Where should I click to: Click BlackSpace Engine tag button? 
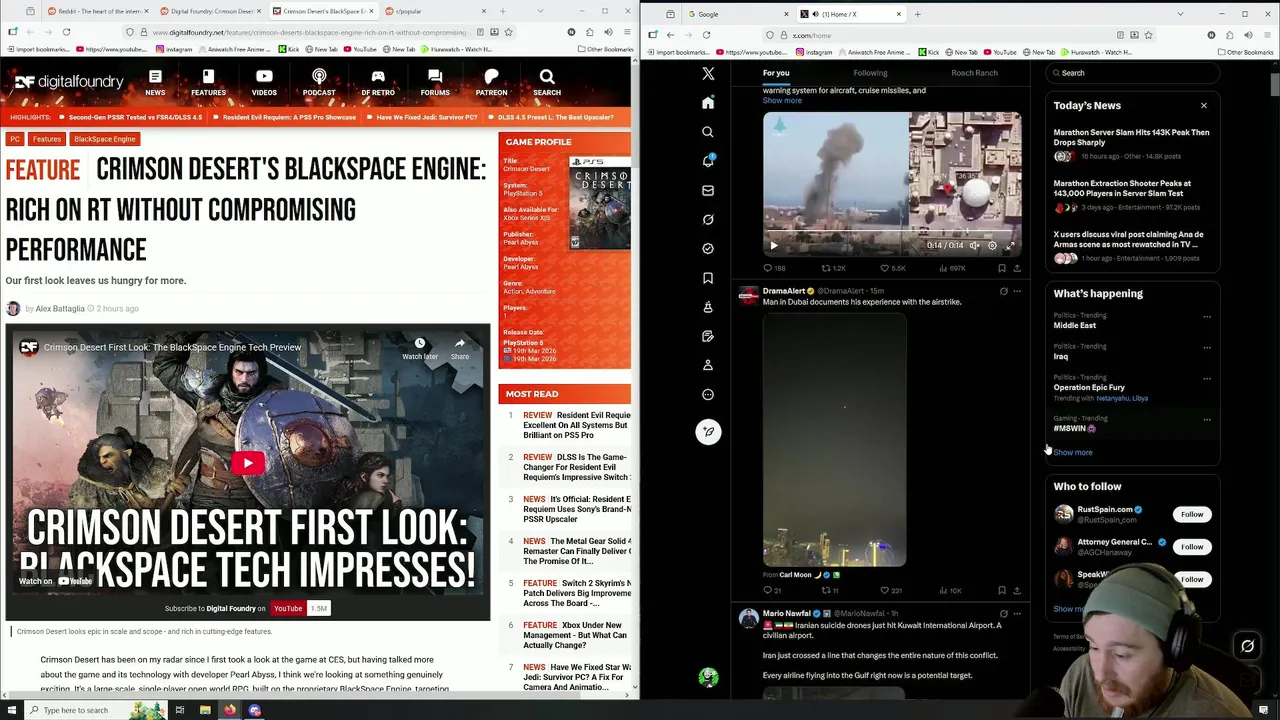104,139
